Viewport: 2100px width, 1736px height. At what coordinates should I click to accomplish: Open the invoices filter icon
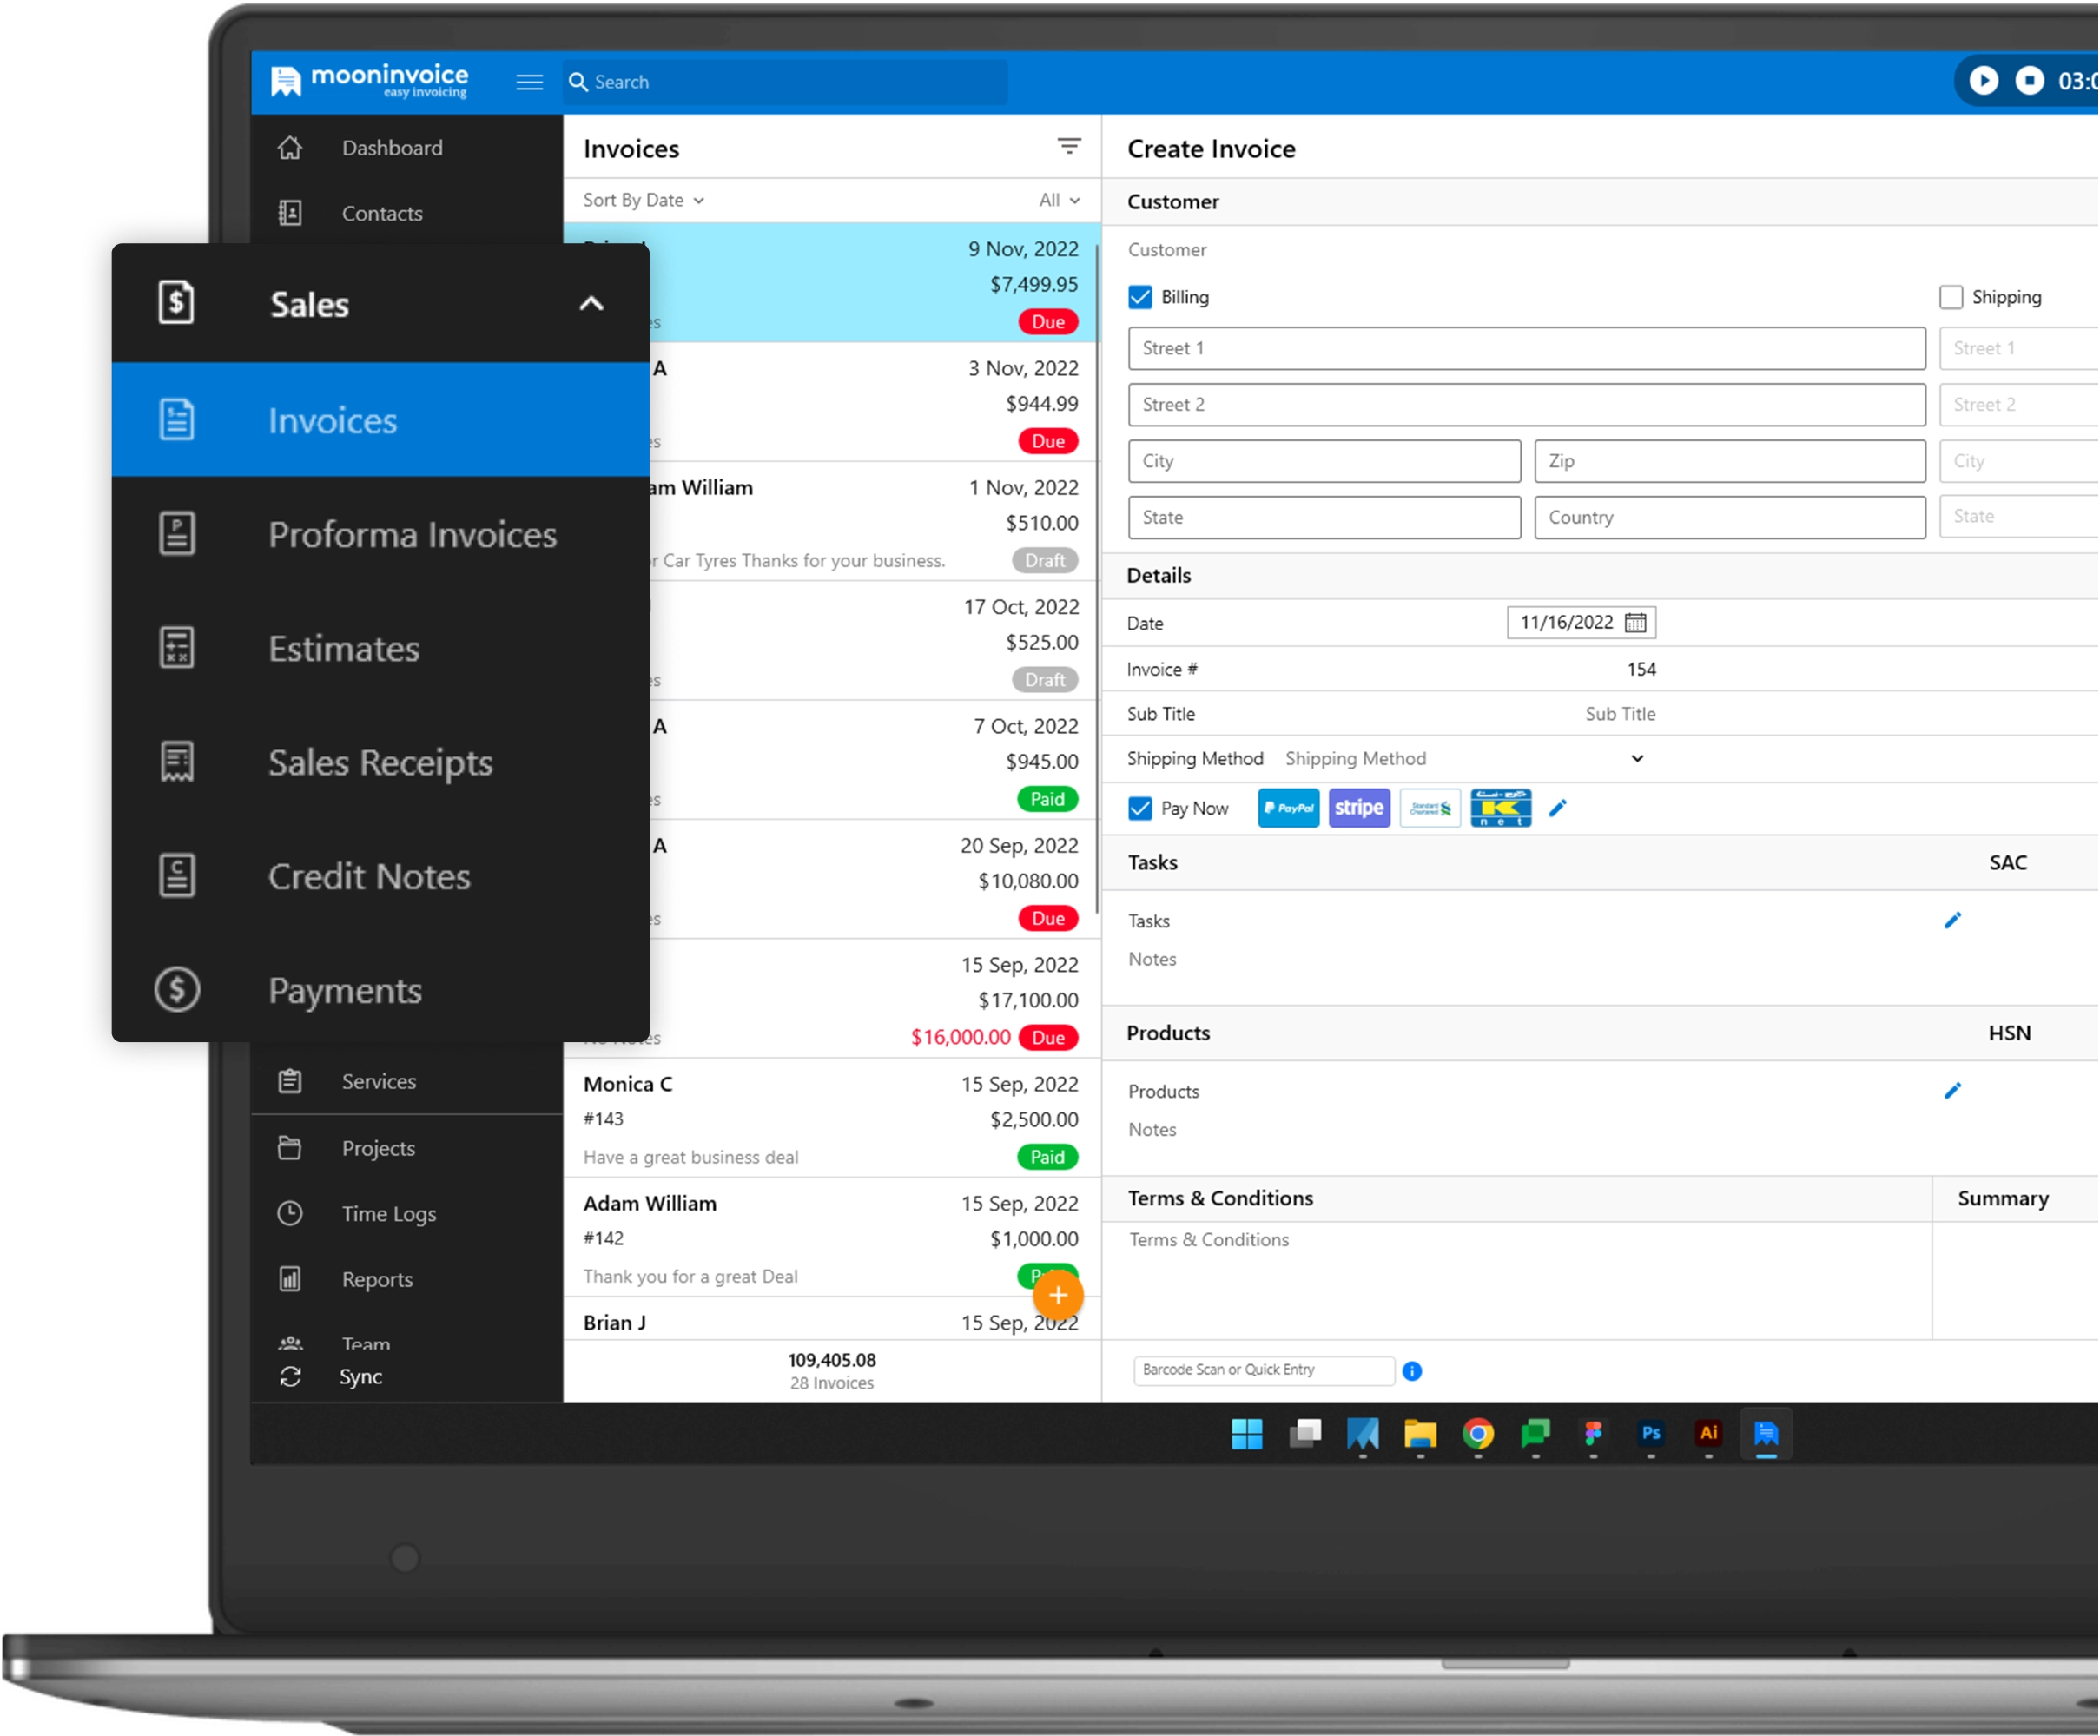click(x=1068, y=147)
